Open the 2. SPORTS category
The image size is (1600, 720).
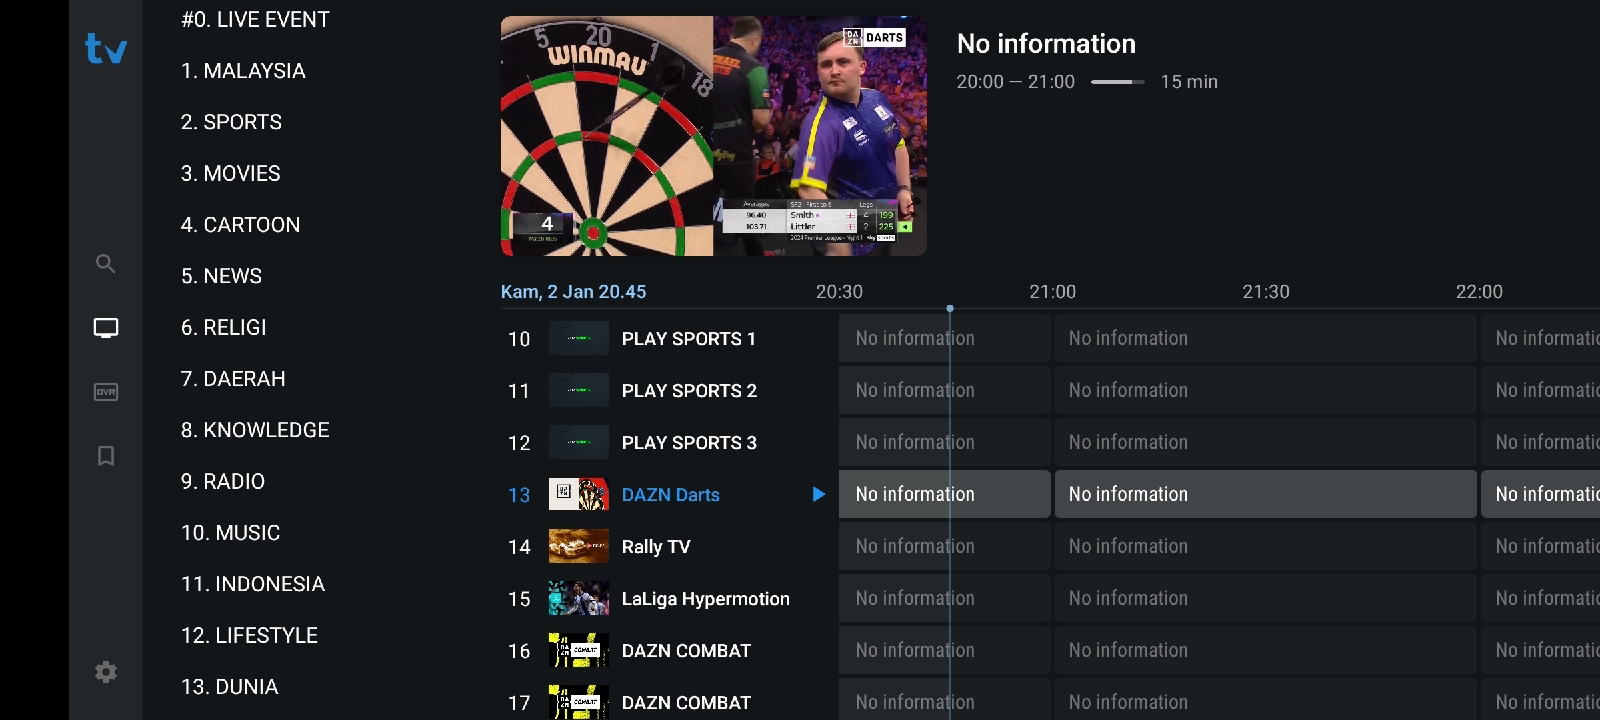232,122
